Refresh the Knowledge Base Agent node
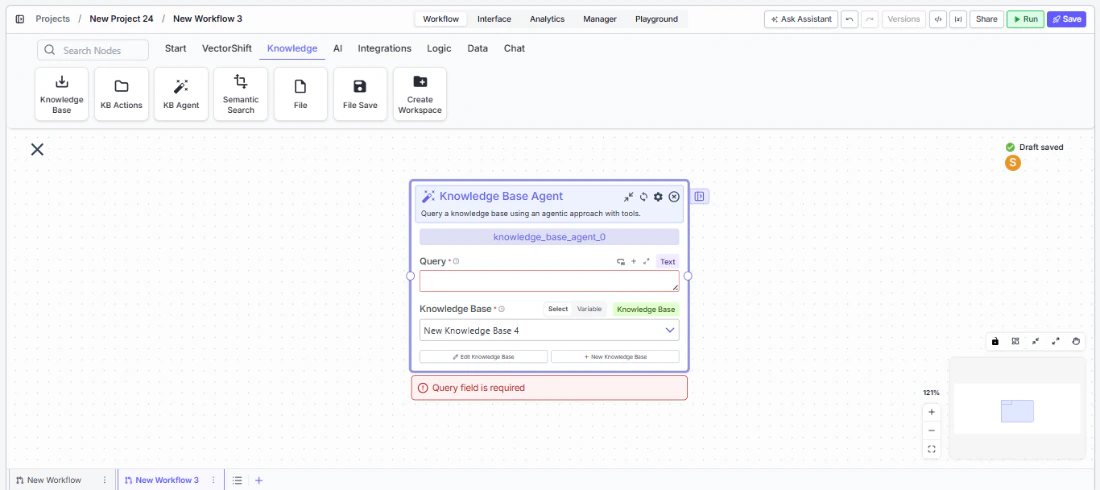Screen dimensions: 1100x490 643,197
